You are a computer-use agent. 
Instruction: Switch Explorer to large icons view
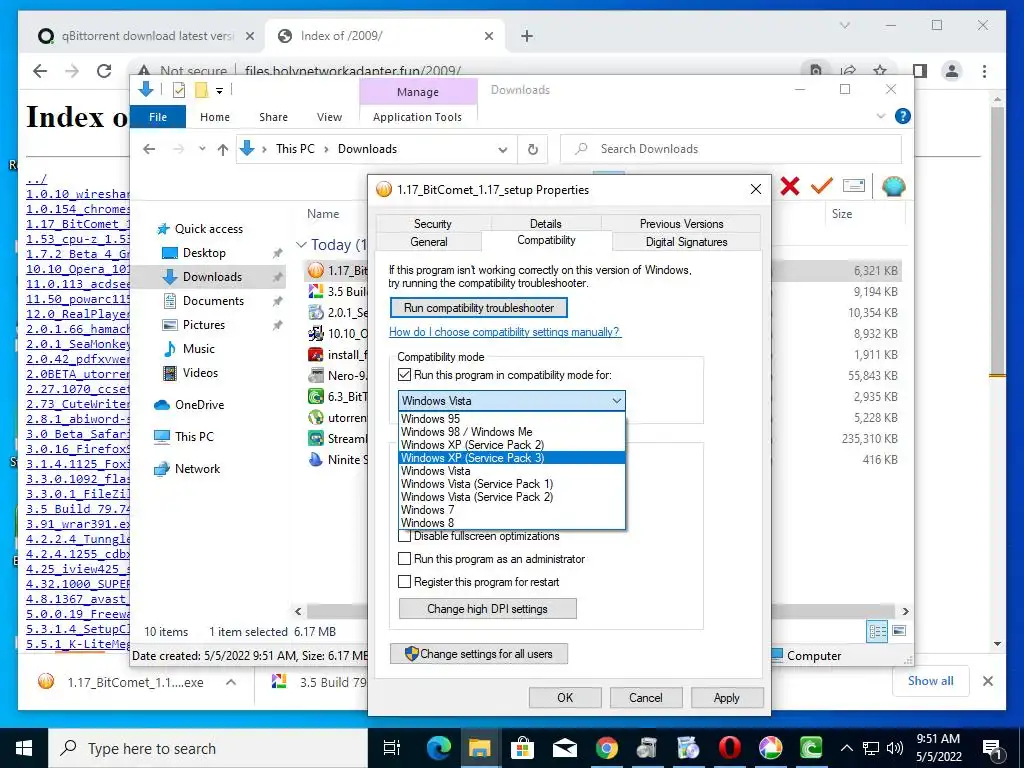tap(899, 631)
